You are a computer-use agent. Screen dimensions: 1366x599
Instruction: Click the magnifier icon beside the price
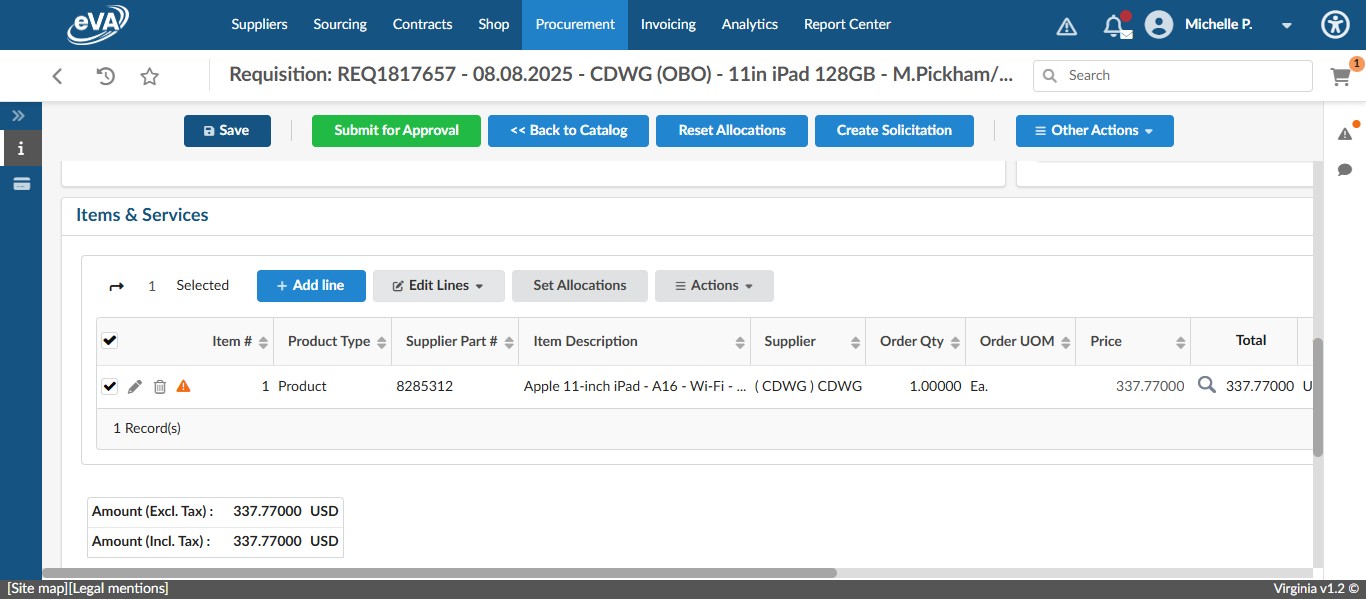click(x=1207, y=385)
